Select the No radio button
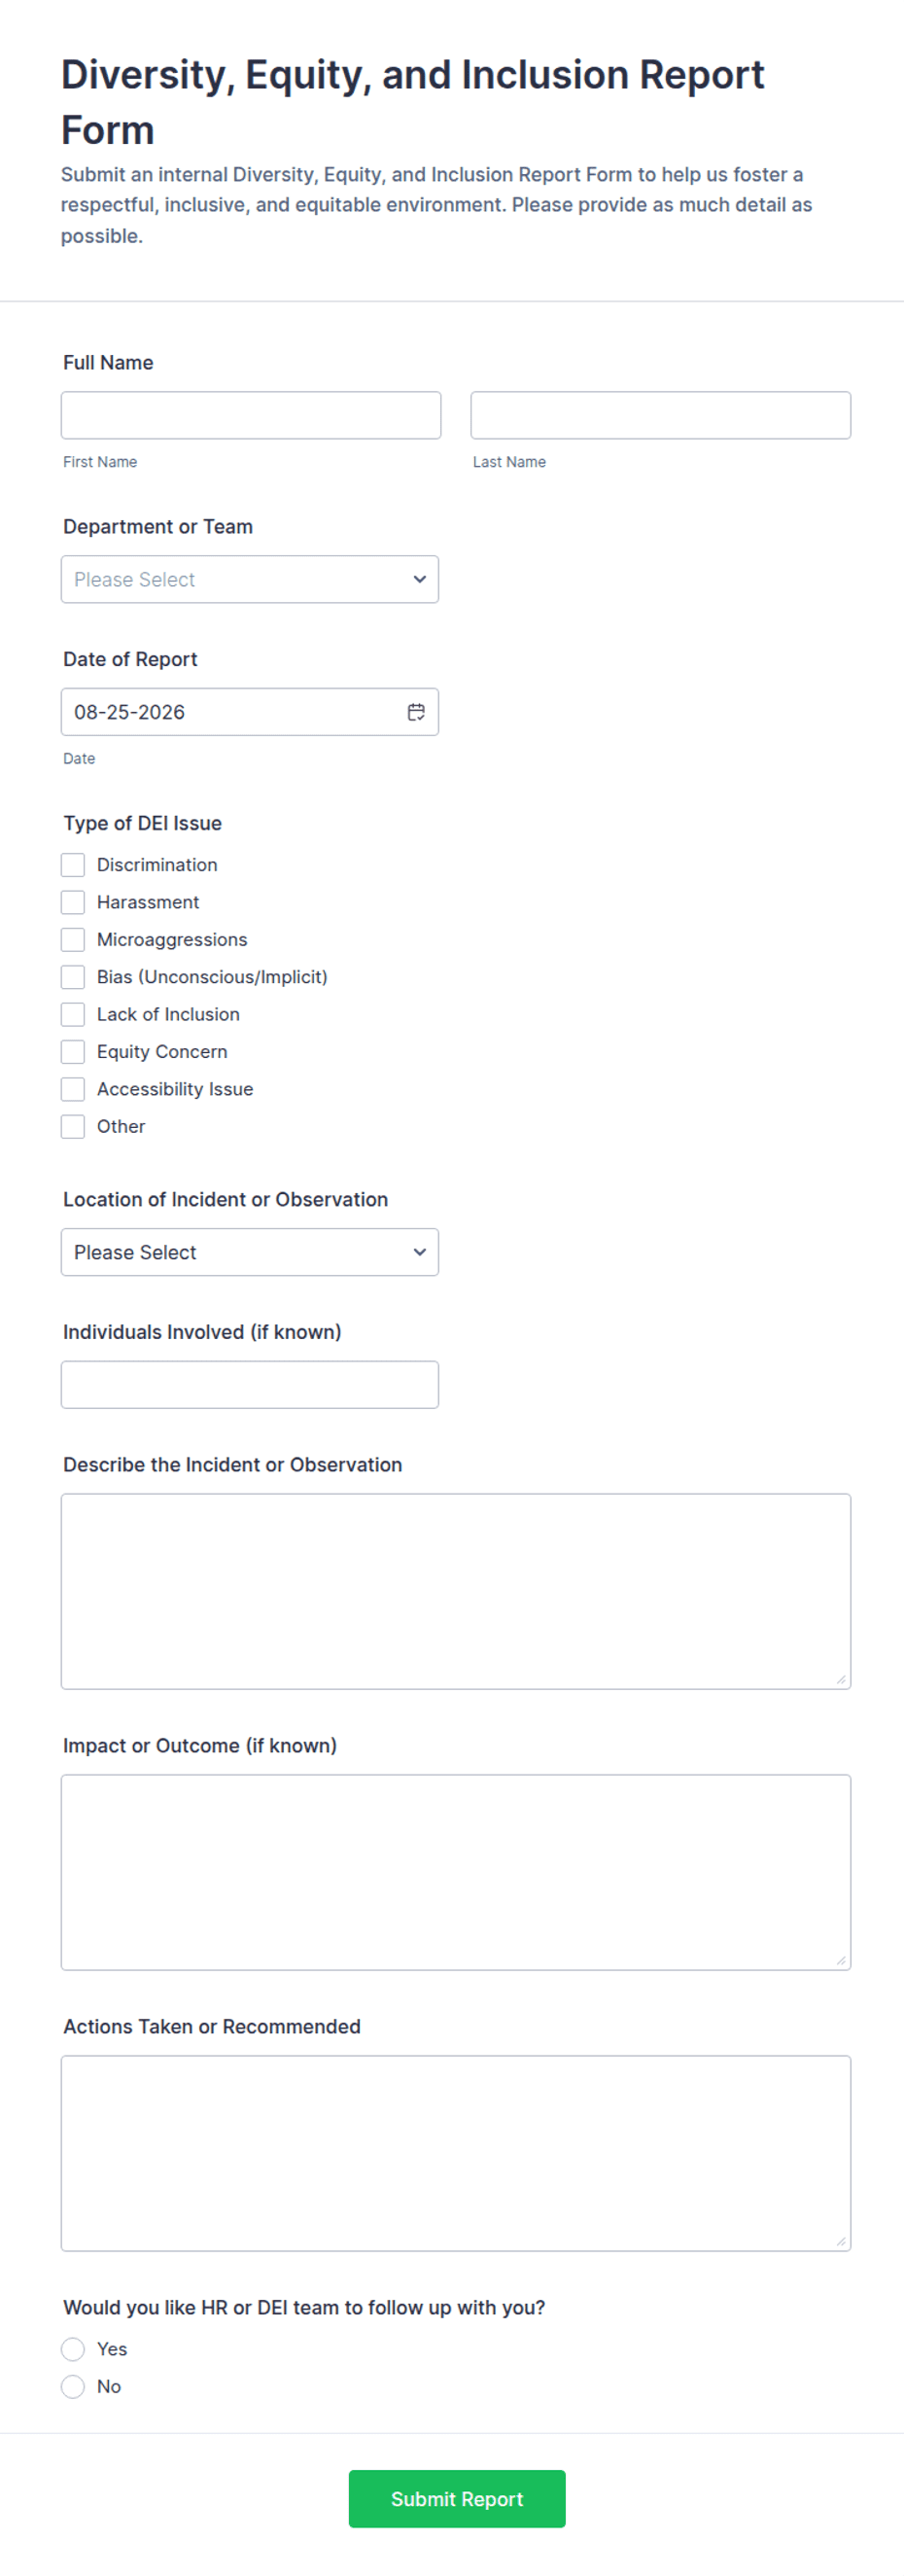 [73, 2386]
